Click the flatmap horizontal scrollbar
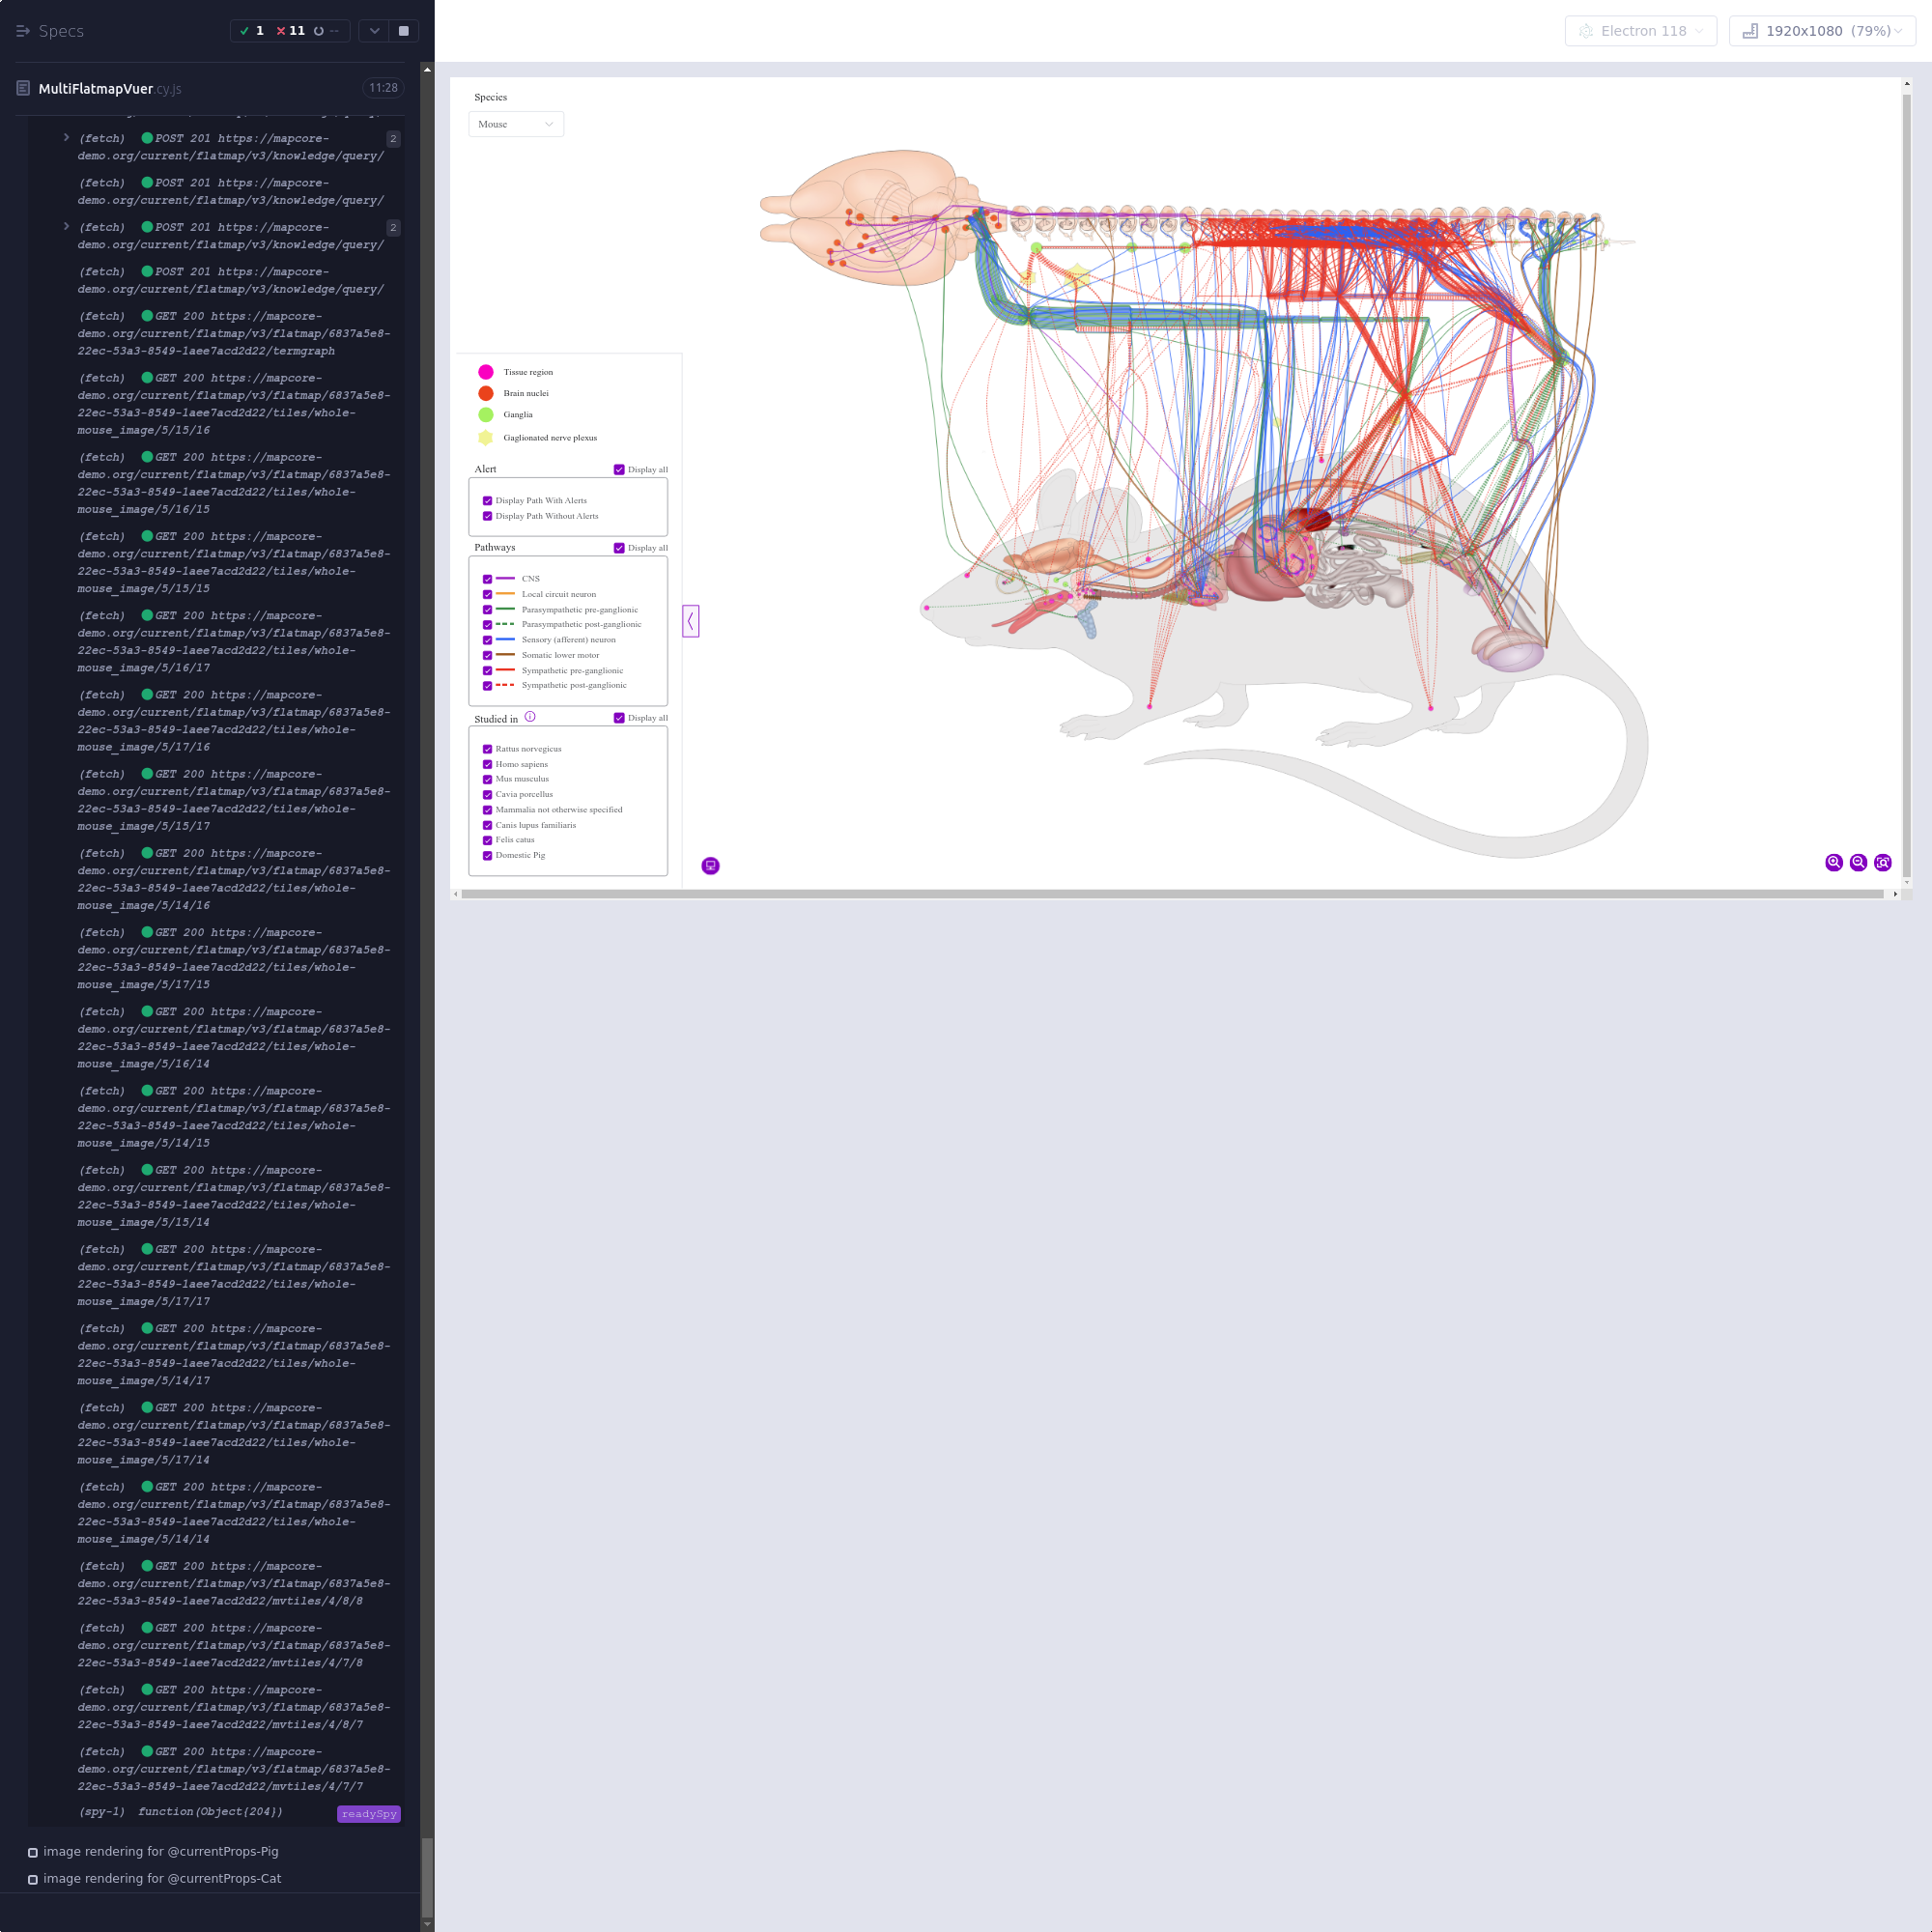Viewport: 1932px width, 1932px height. pos(1170,894)
